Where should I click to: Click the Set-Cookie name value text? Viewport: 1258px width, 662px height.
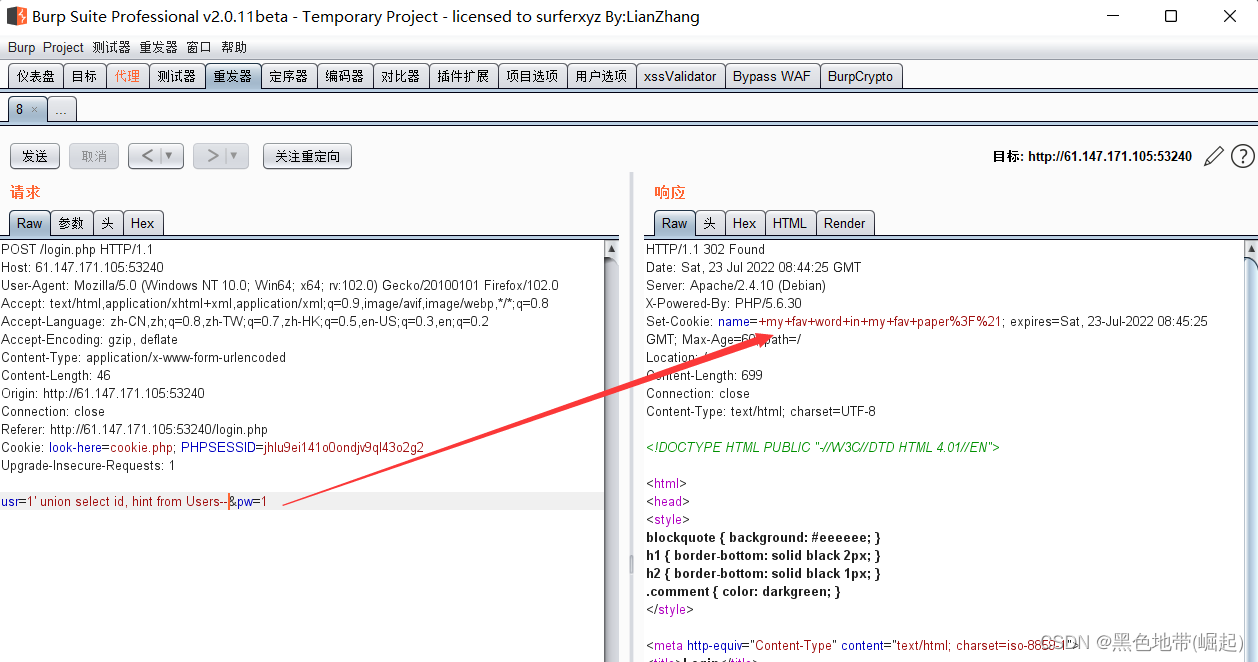pos(880,321)
